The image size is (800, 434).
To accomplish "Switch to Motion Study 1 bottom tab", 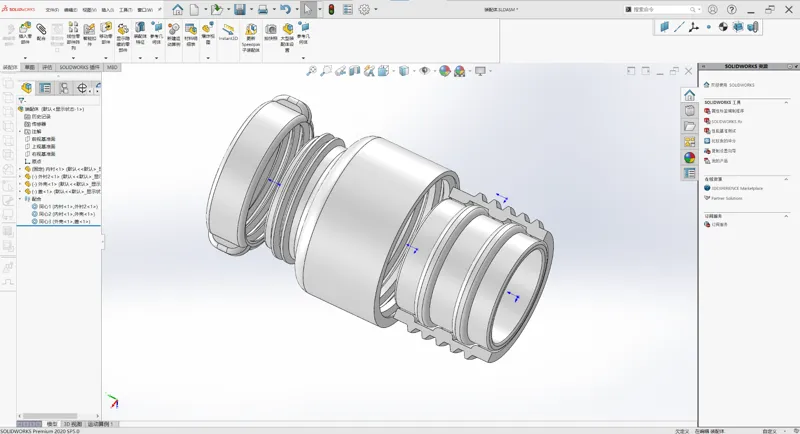I will click(100, 424).
